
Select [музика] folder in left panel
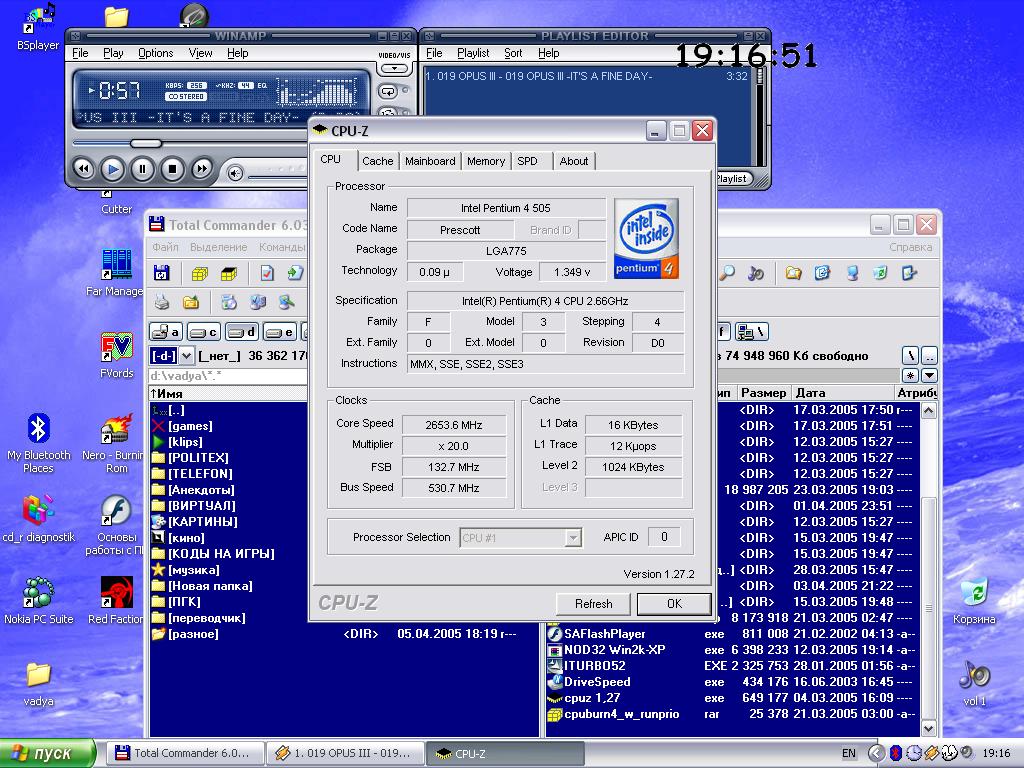[x=193, y=569]
